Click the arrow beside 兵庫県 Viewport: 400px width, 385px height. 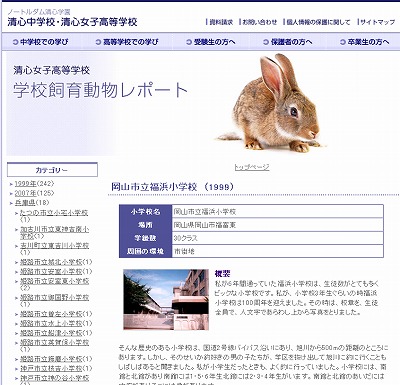click(x=11, y=203)
